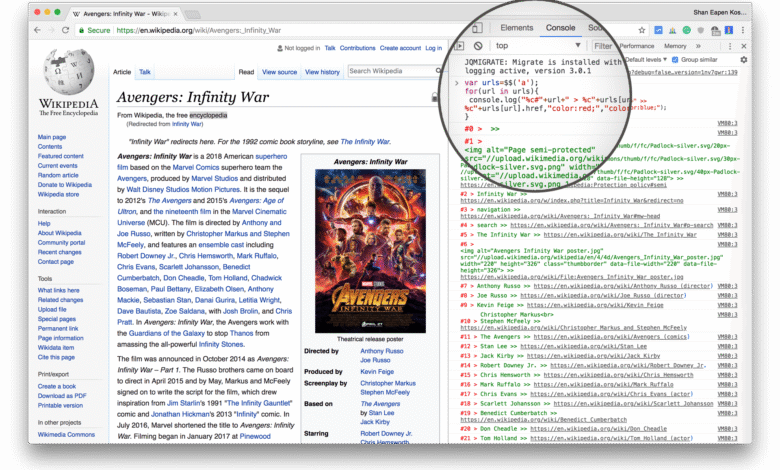Open the Infinity War poster thumbnail
The width and height of the screenshot is (780, 470).
click(370, 251)
